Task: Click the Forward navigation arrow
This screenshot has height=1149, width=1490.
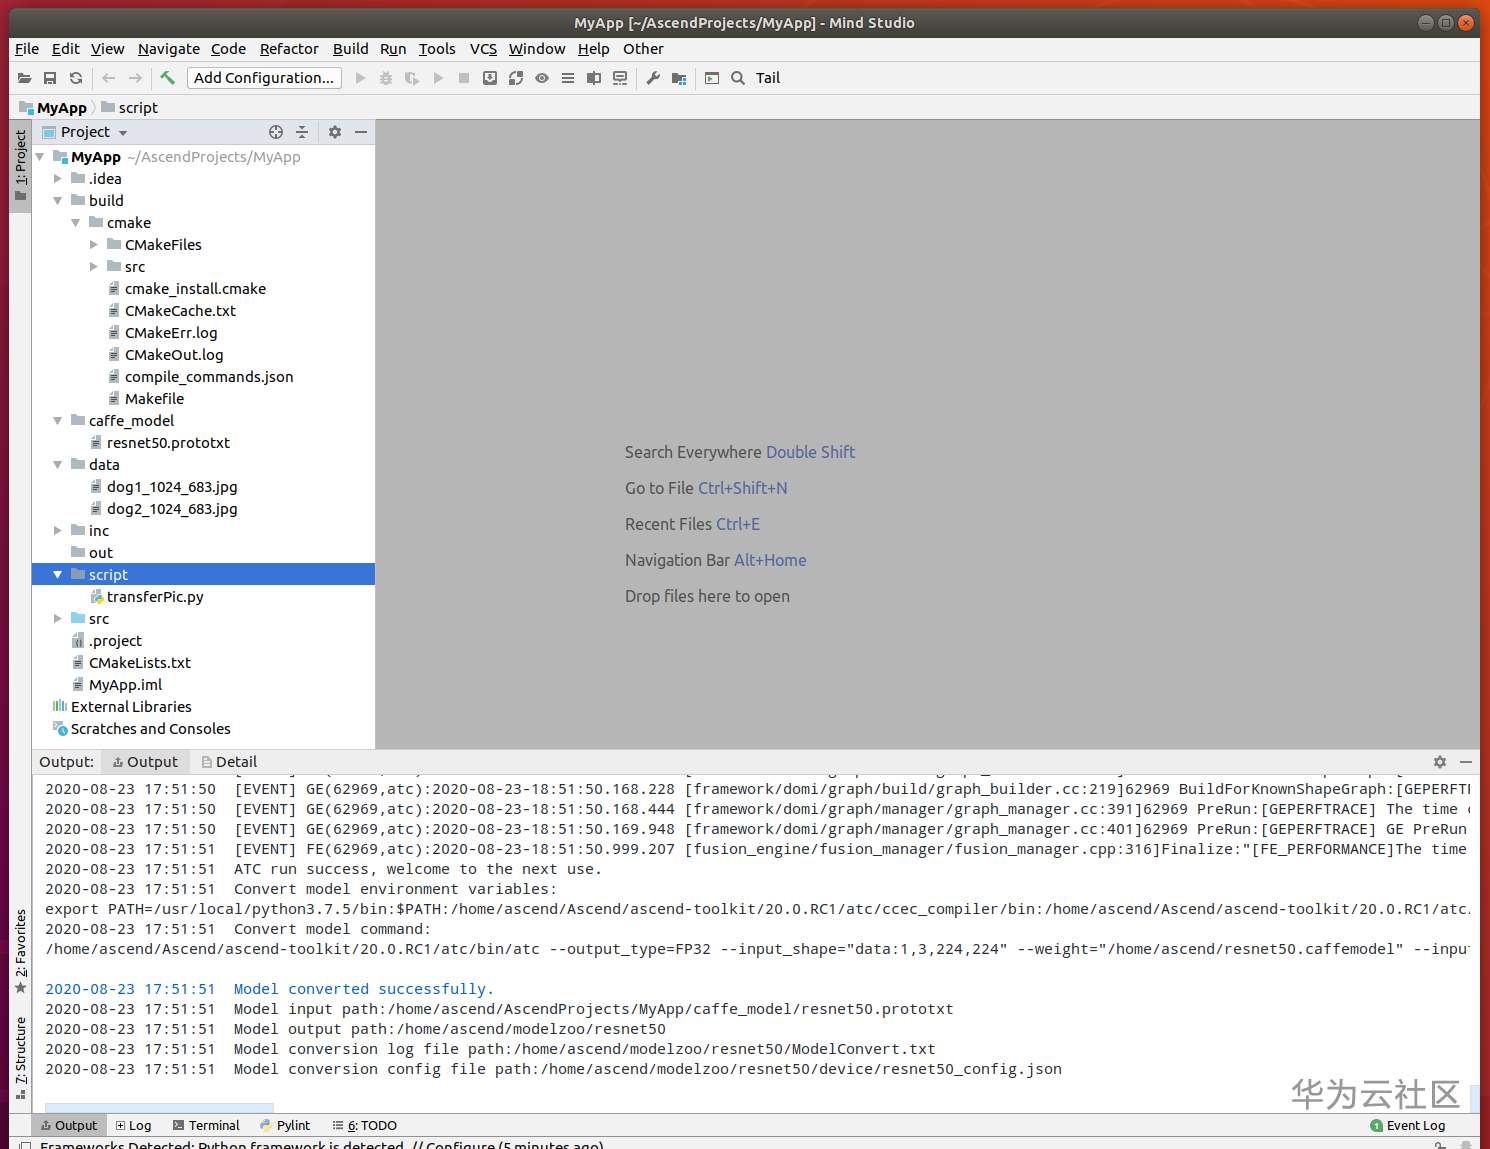Action: point(135,78)
